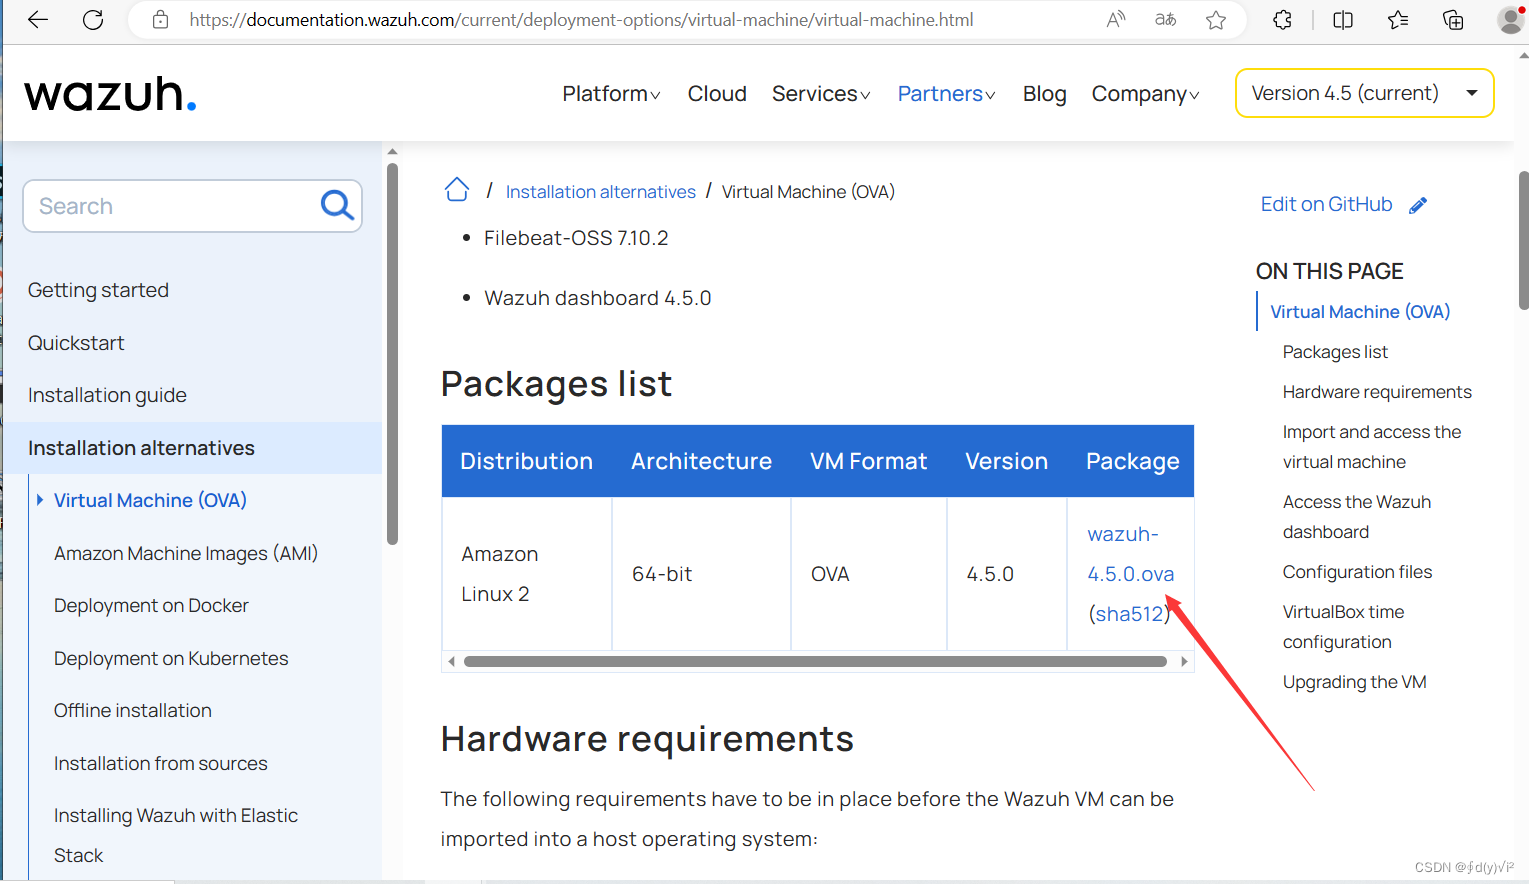Click the table scroll left arrow
1529x884 pixels.
tap(452, 661)
